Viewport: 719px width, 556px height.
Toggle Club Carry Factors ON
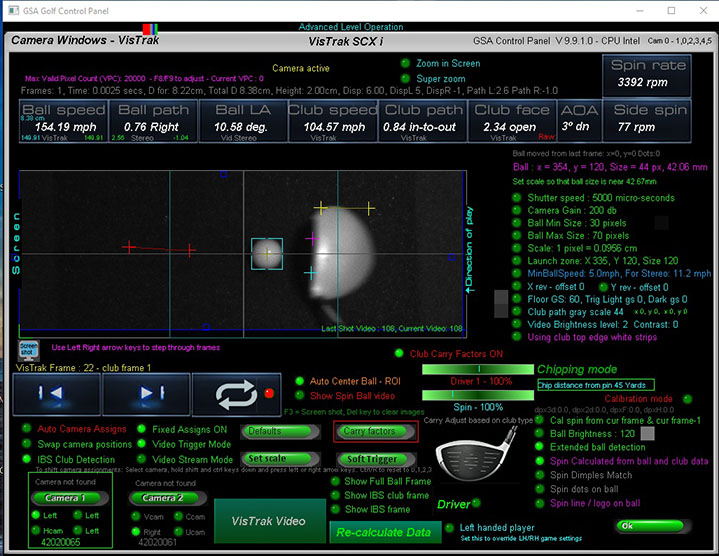point(399,353)
